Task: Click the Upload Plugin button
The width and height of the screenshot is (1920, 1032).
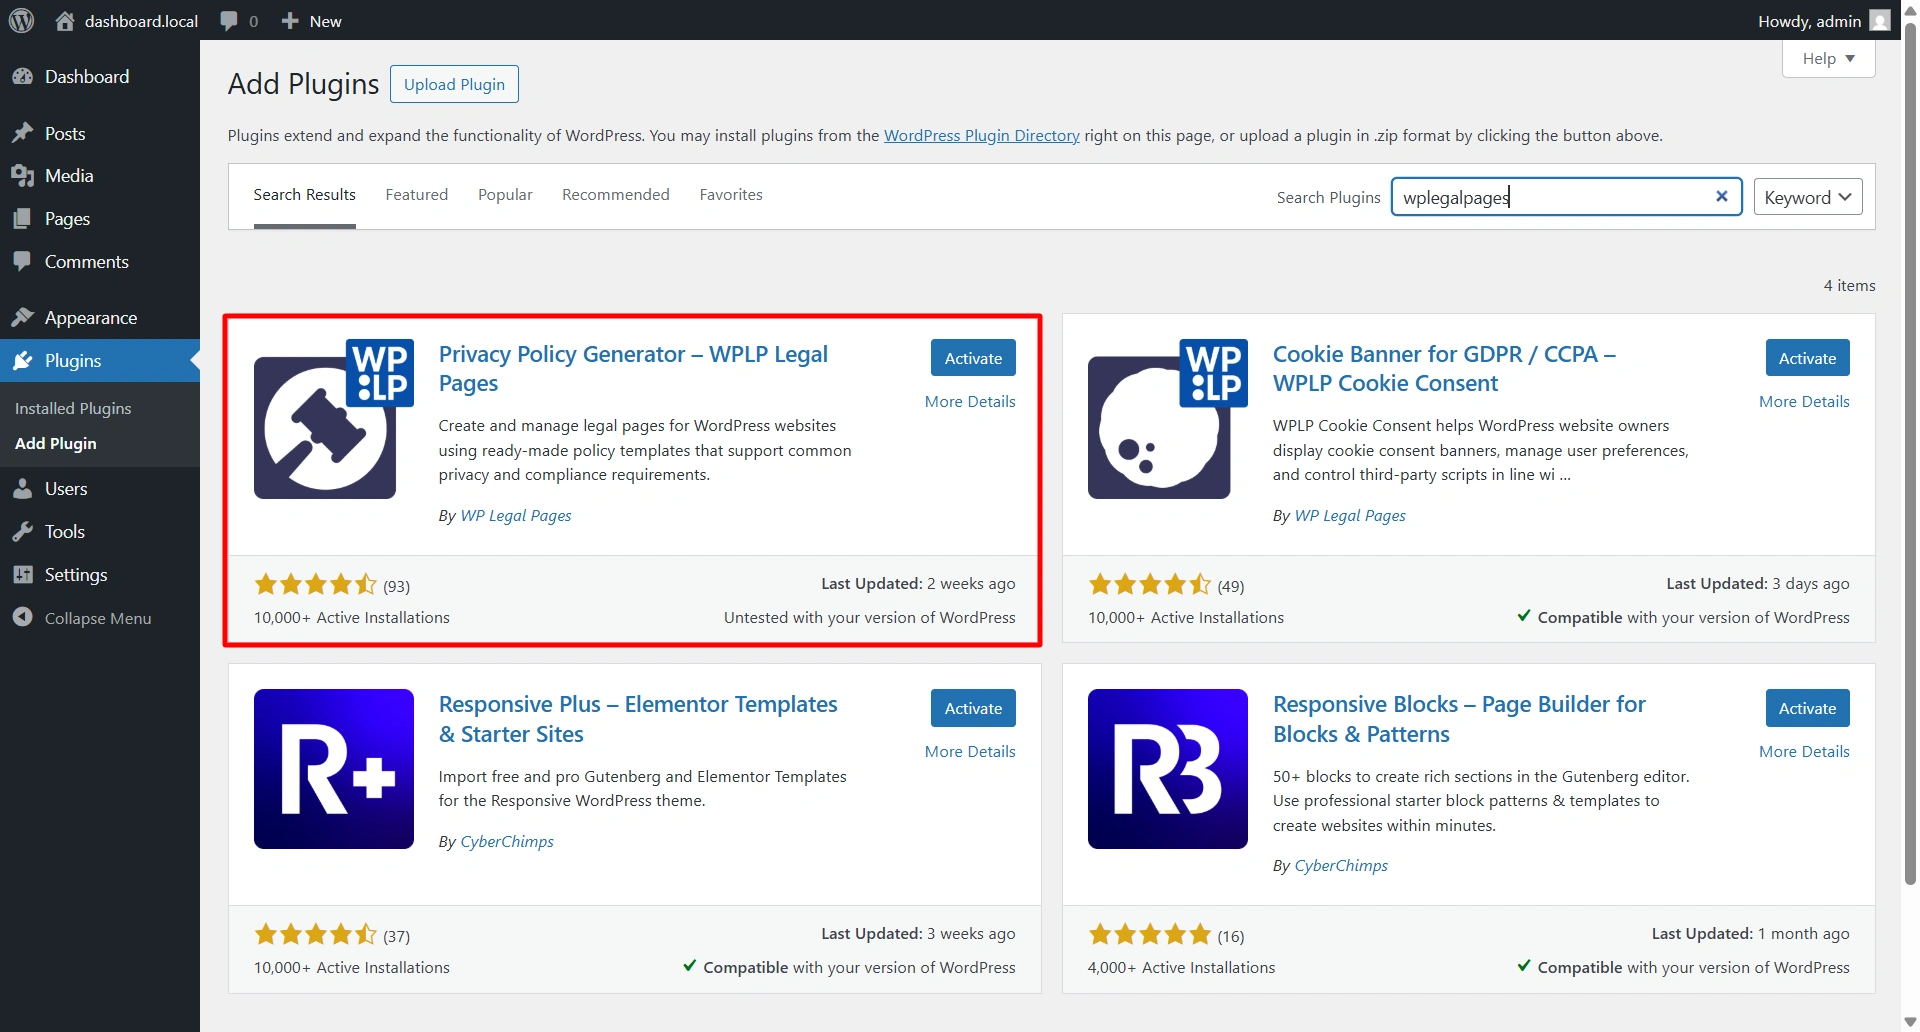Action: (454, 84)
